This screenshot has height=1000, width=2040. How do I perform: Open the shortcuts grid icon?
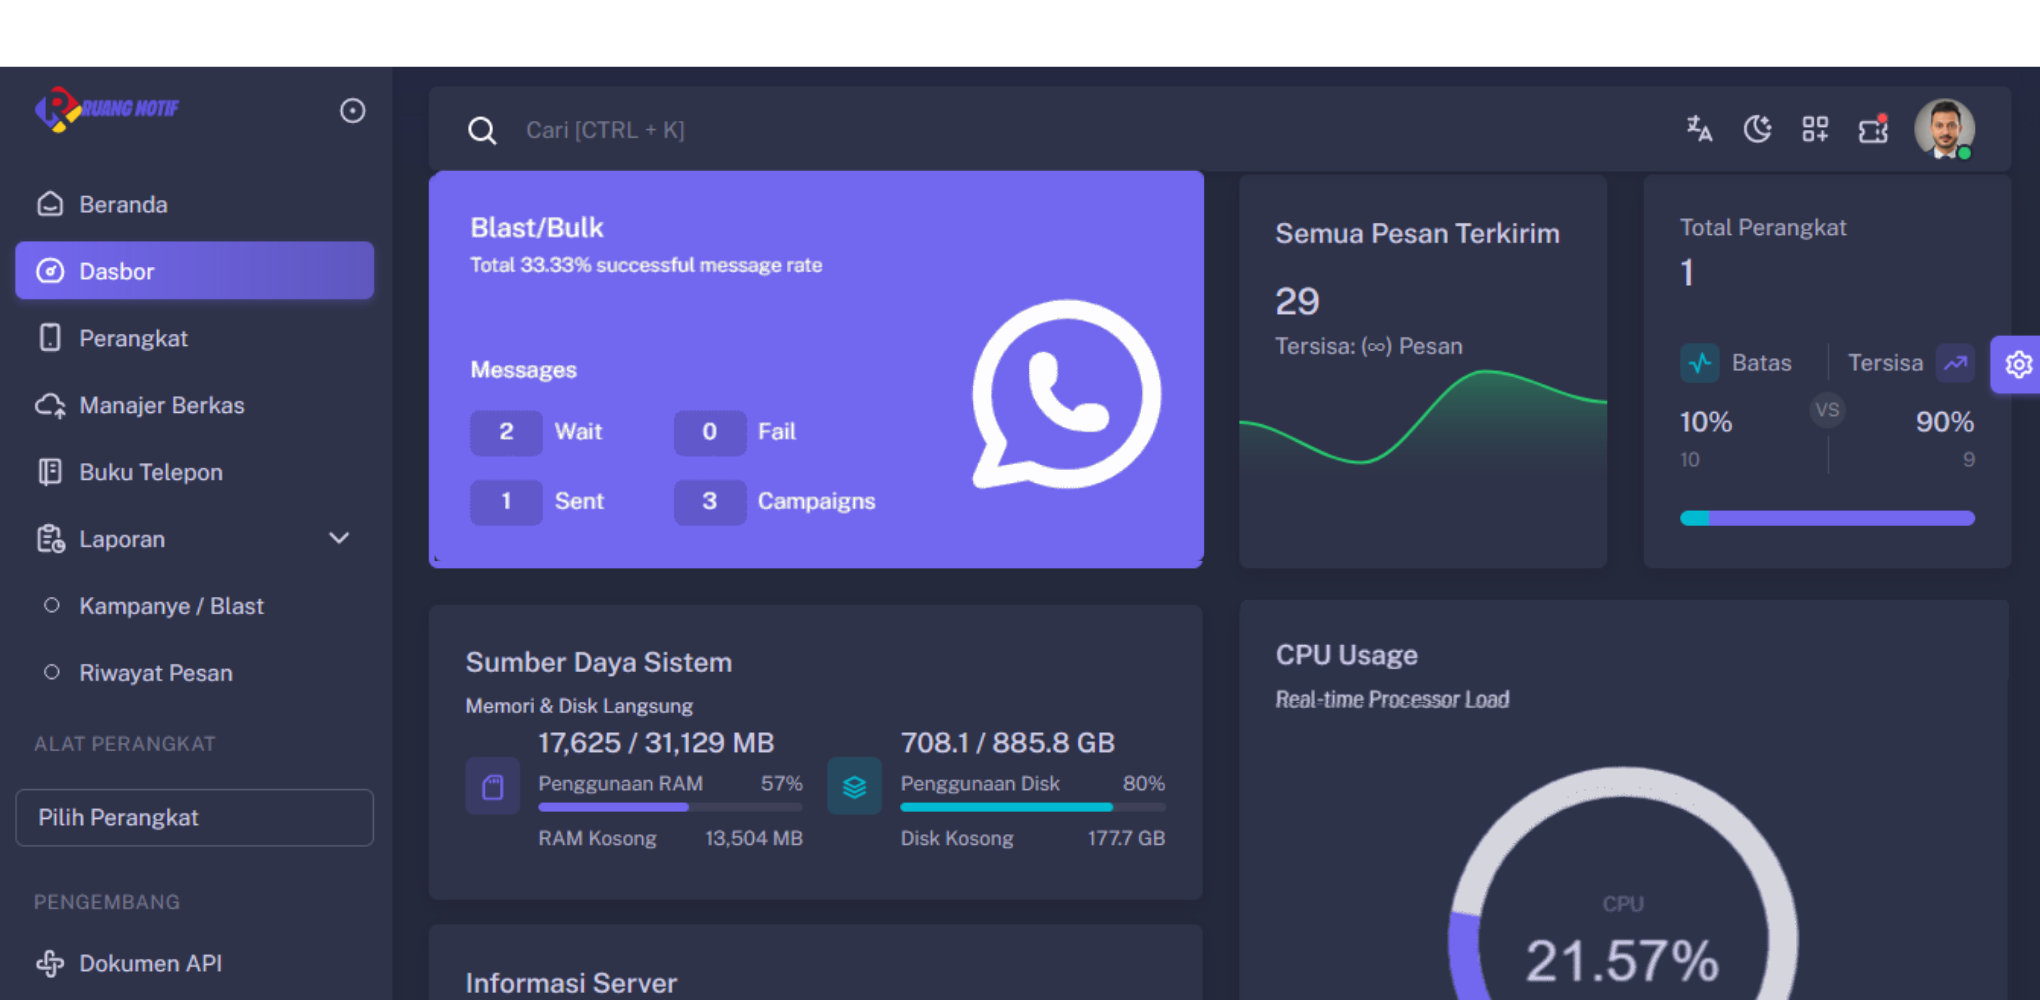click(x=1815, y=129)
